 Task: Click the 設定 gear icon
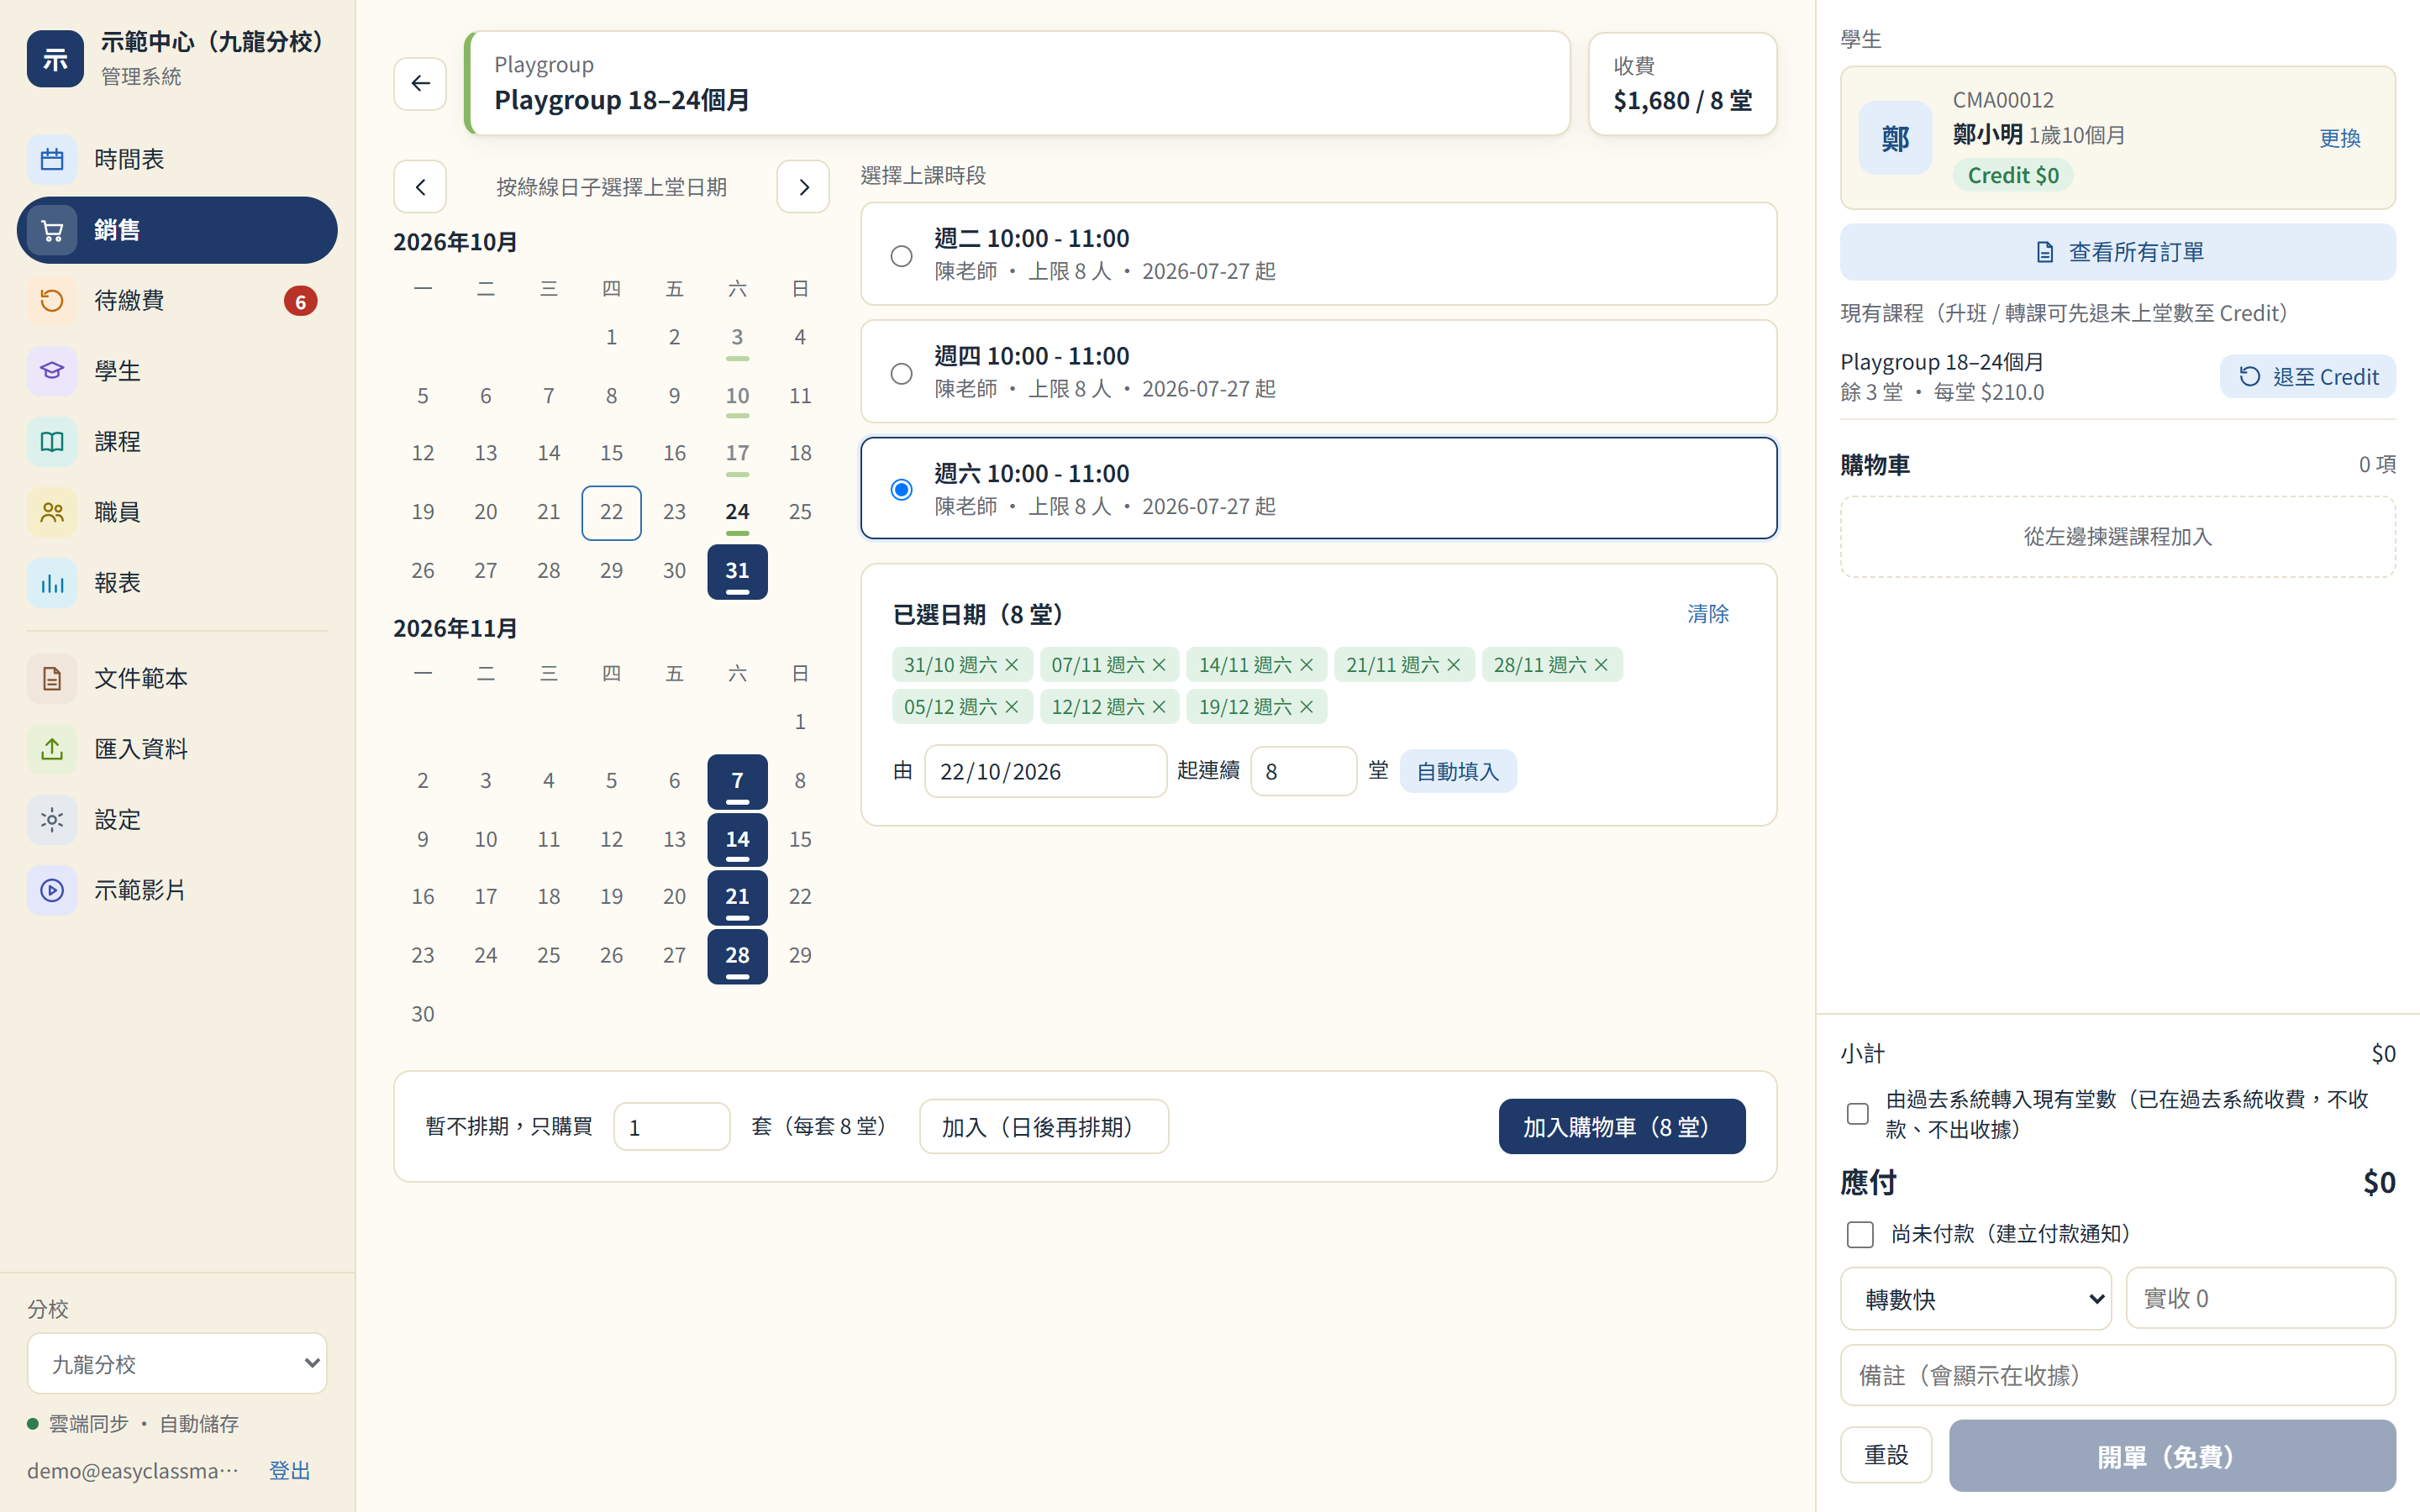click(52, 819)
